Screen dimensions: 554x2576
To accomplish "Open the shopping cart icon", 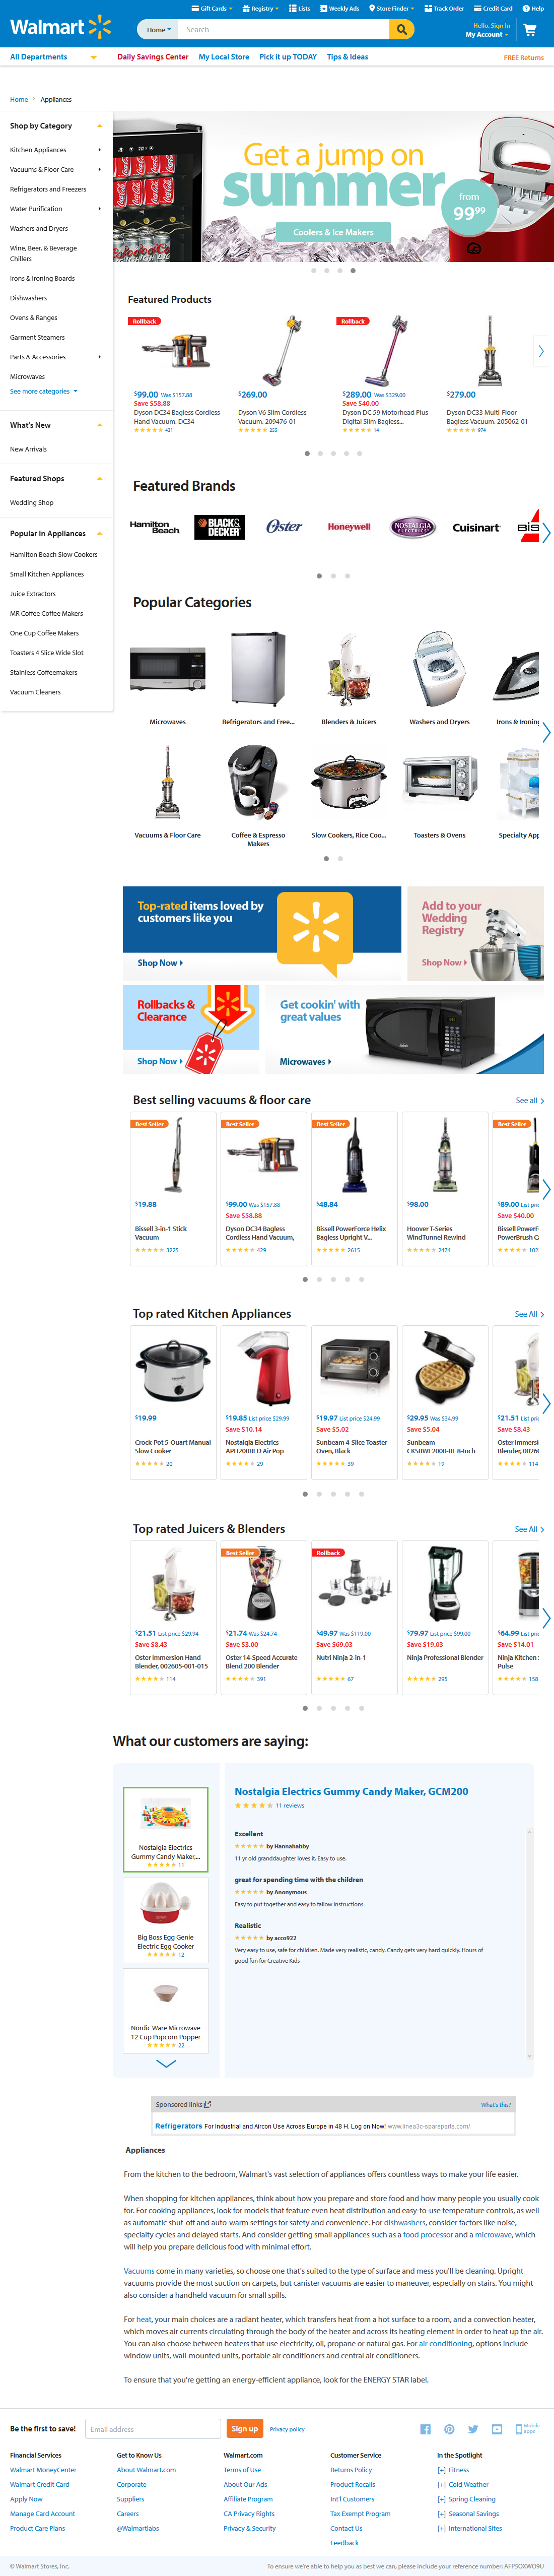I will point(530,30).
